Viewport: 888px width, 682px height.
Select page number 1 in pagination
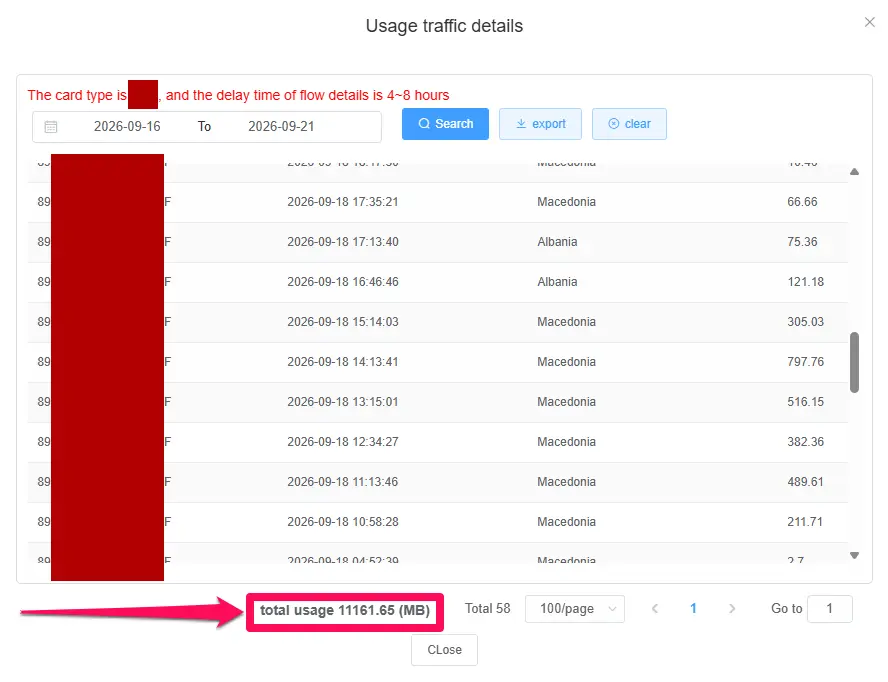point(693,609)
